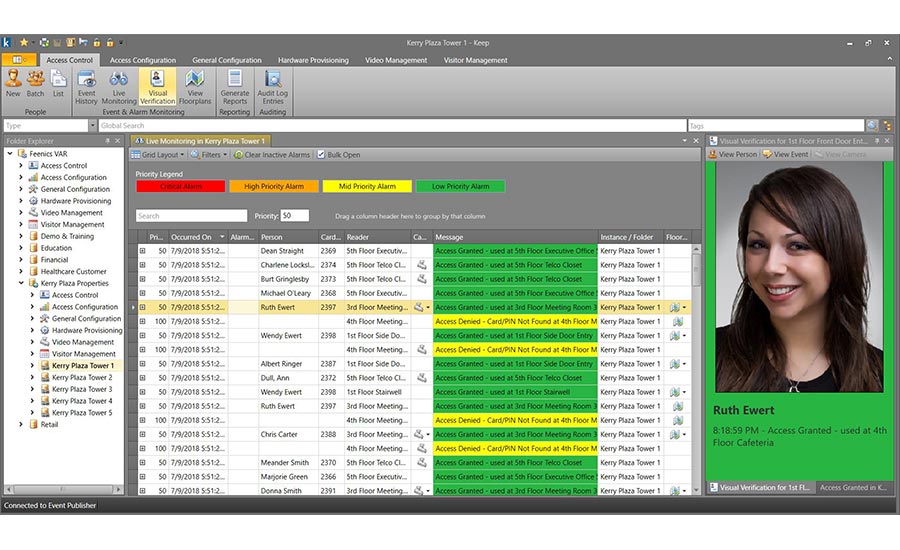Click the Global Search input field

[x=390, y=126]
